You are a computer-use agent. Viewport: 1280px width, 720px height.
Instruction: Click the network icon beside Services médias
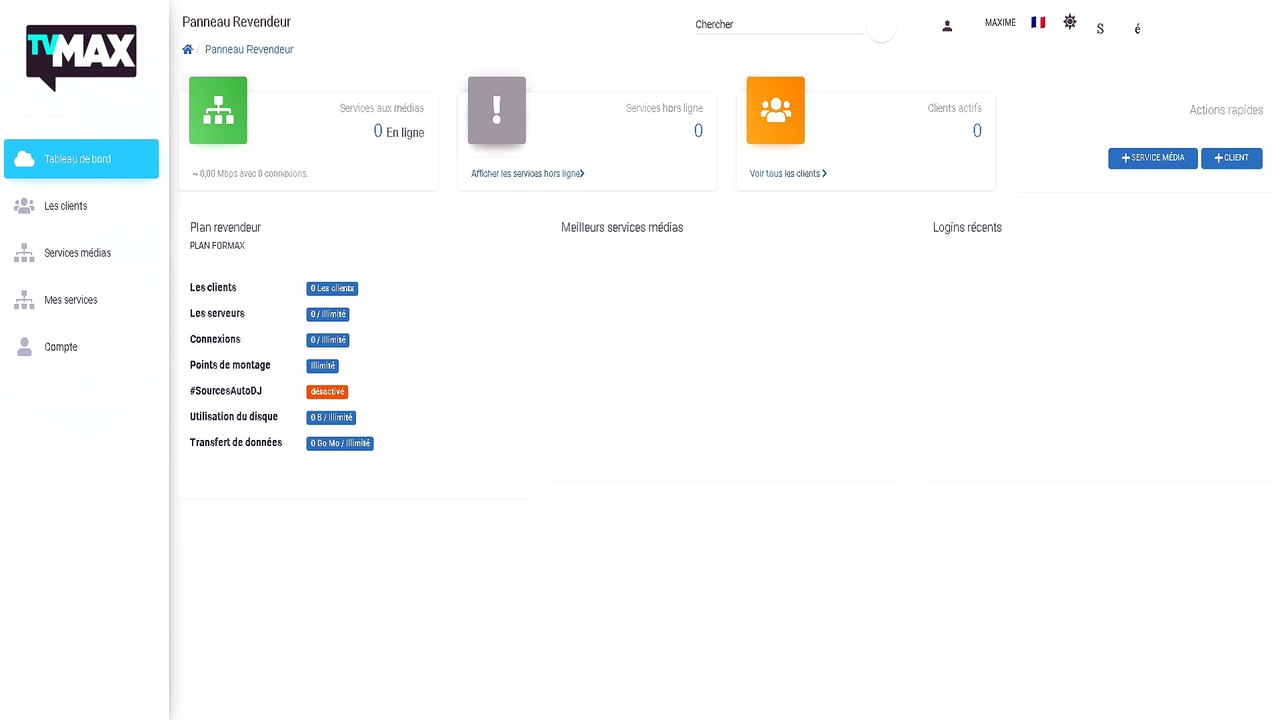coord(24,253)
